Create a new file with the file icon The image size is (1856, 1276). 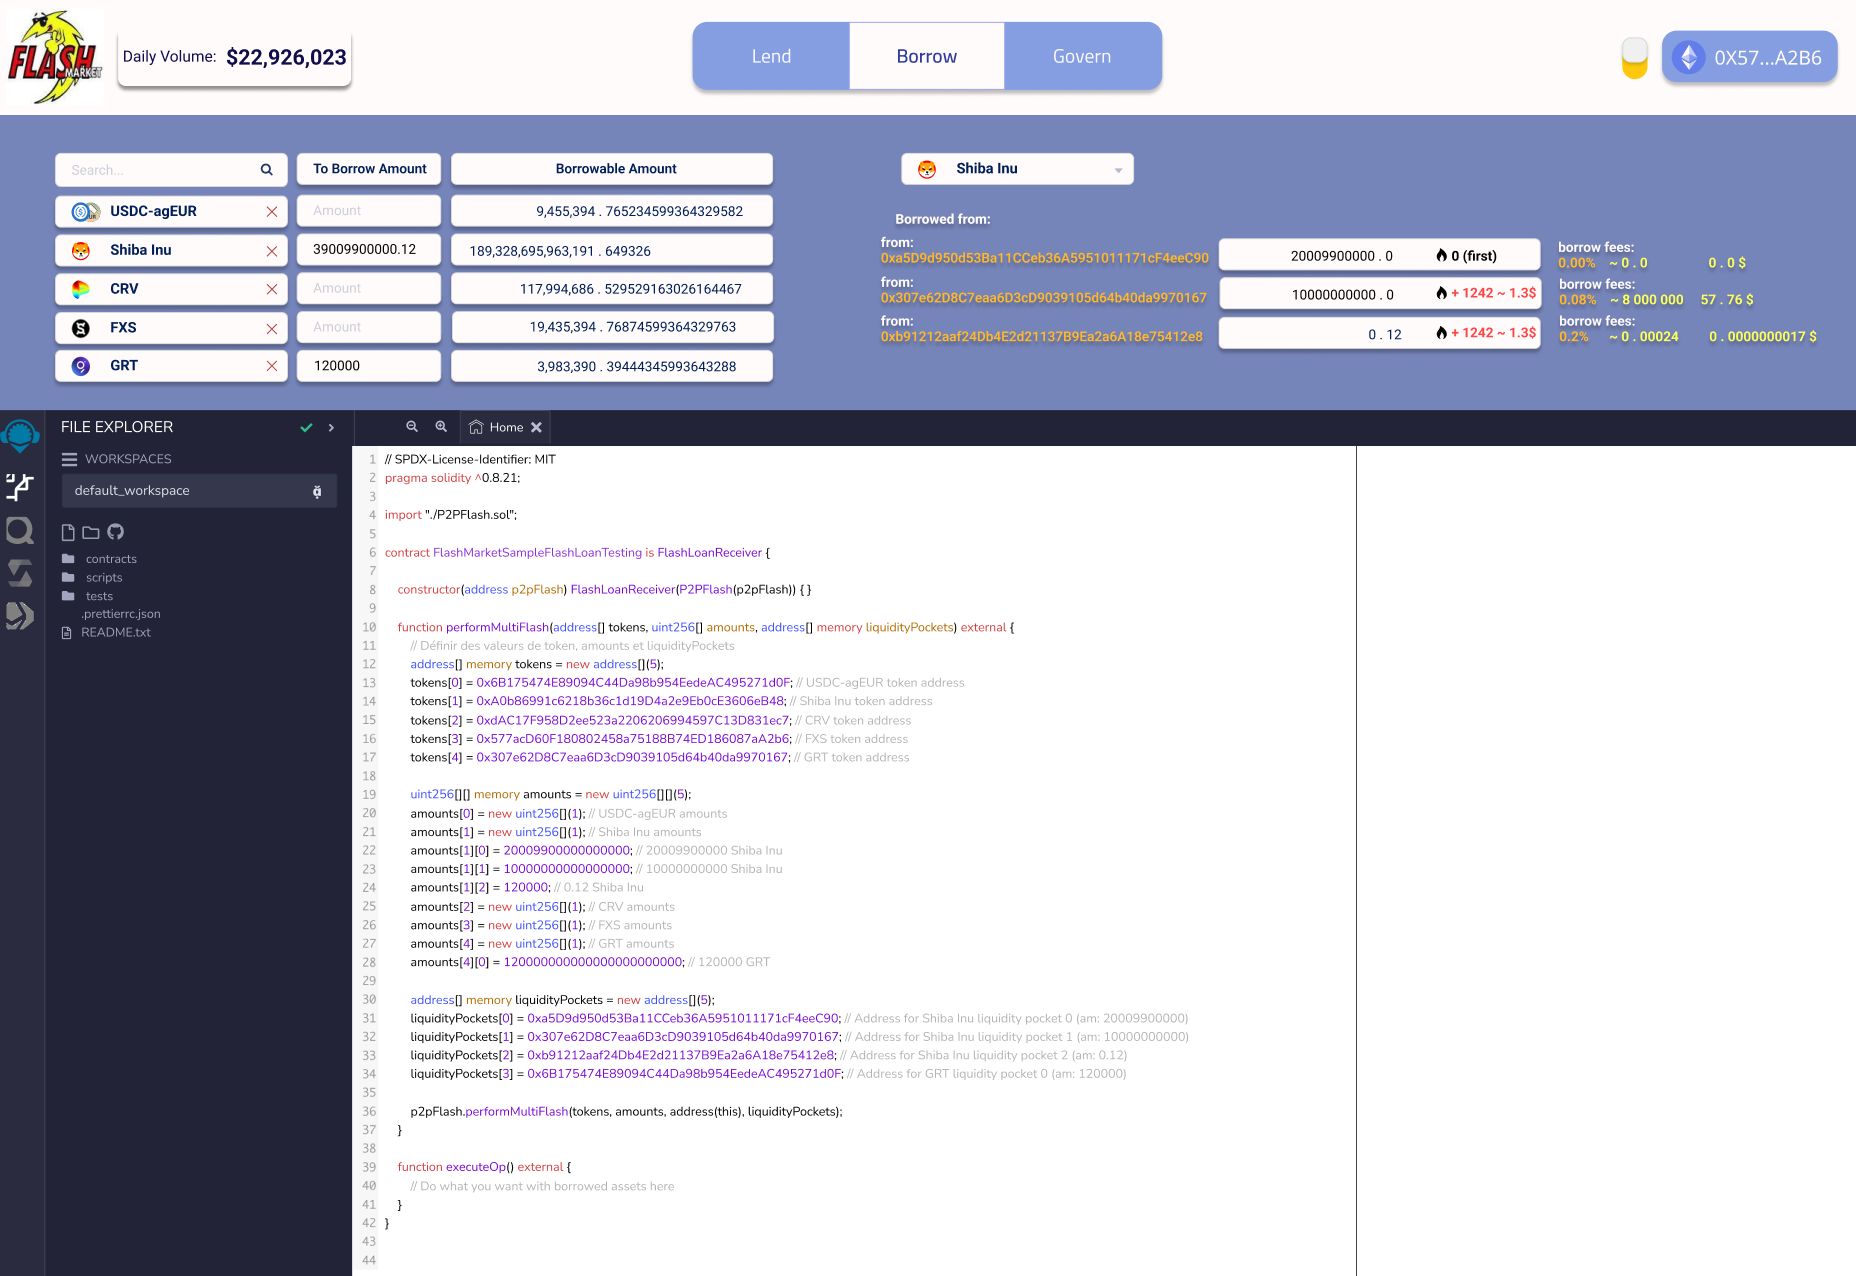[68, 532]
